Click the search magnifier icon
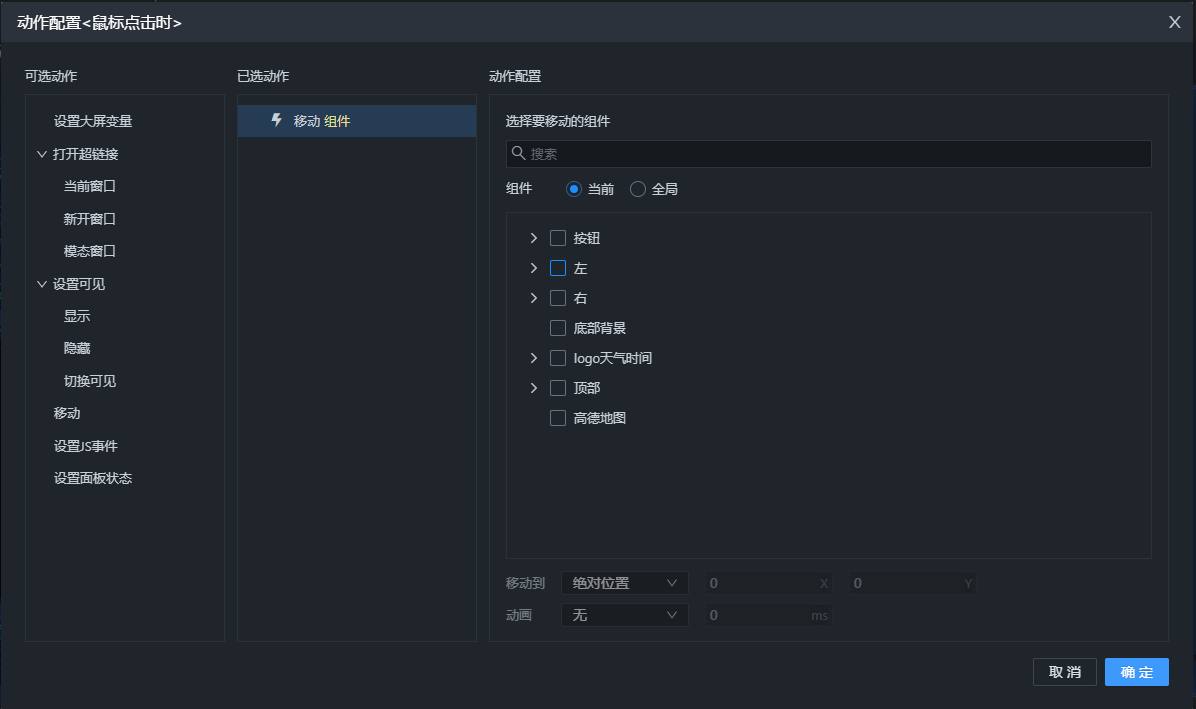 pyautogui.click(x=518, y=153)
